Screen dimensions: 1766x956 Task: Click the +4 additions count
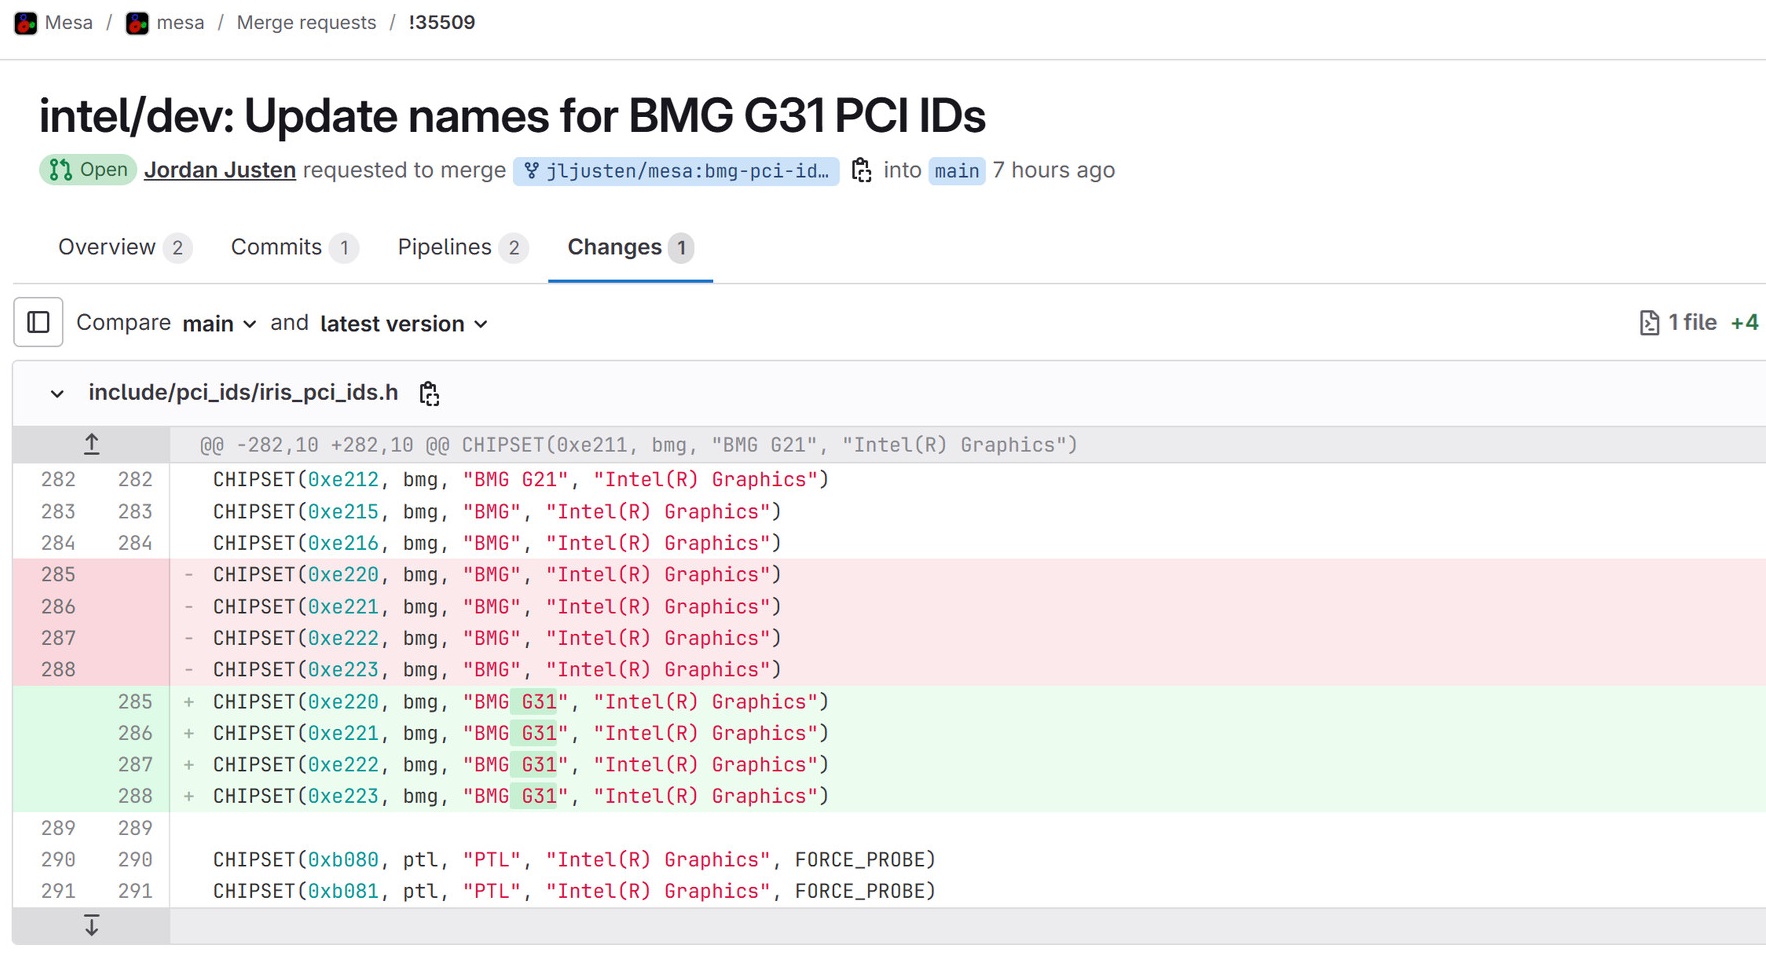pos(1745,323)
